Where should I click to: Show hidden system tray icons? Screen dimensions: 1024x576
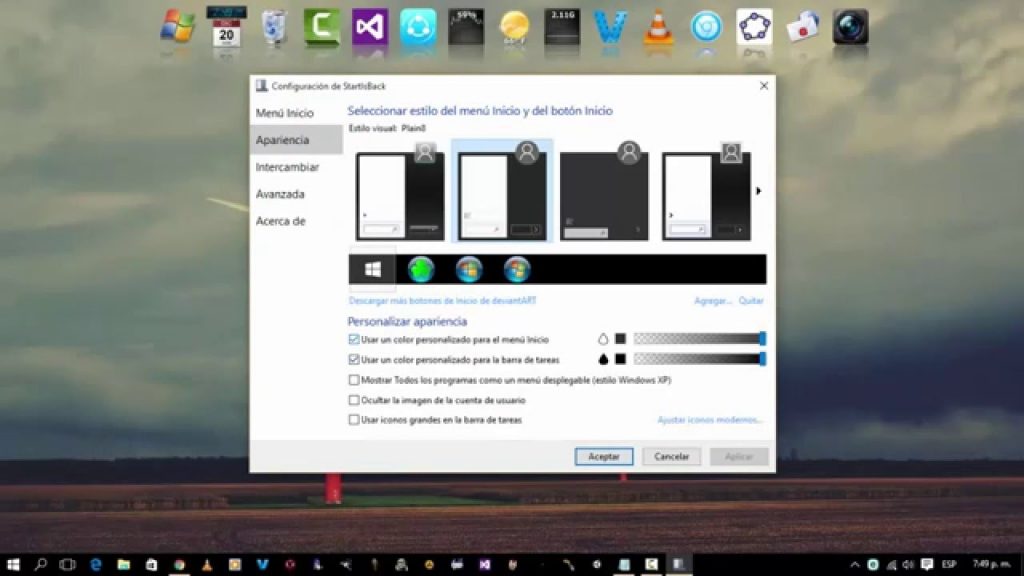pos(855,564)
